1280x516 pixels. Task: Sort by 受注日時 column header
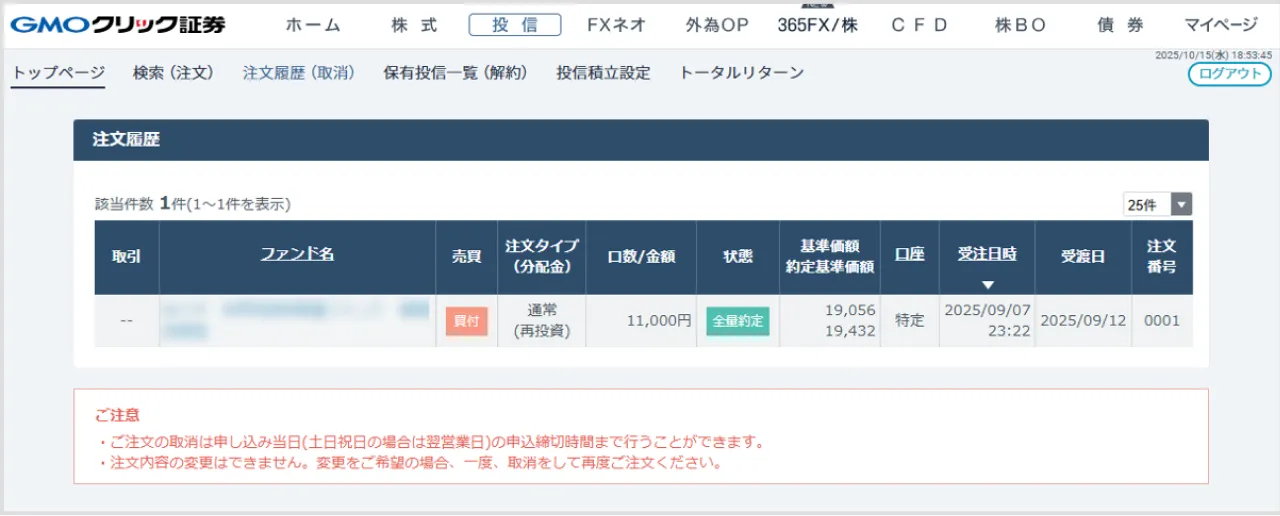[987, 254]
